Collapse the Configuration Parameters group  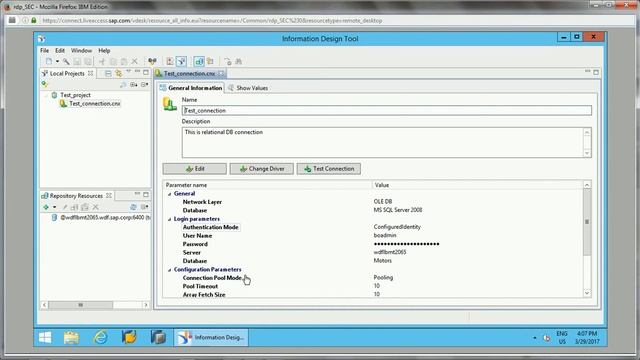tap(170, 270)
